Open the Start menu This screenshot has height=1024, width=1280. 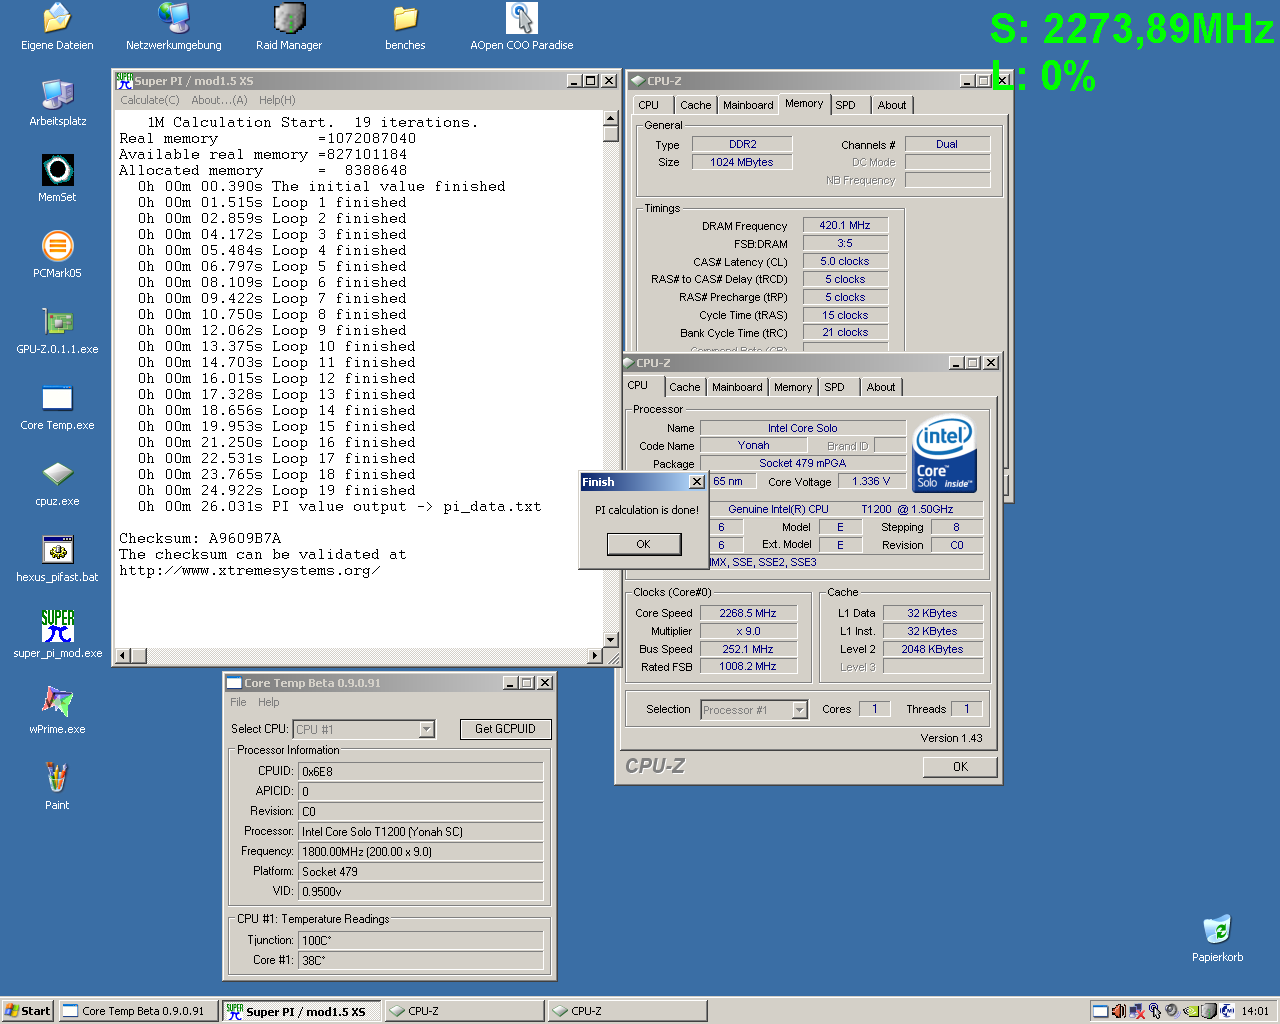[27, 1011]
